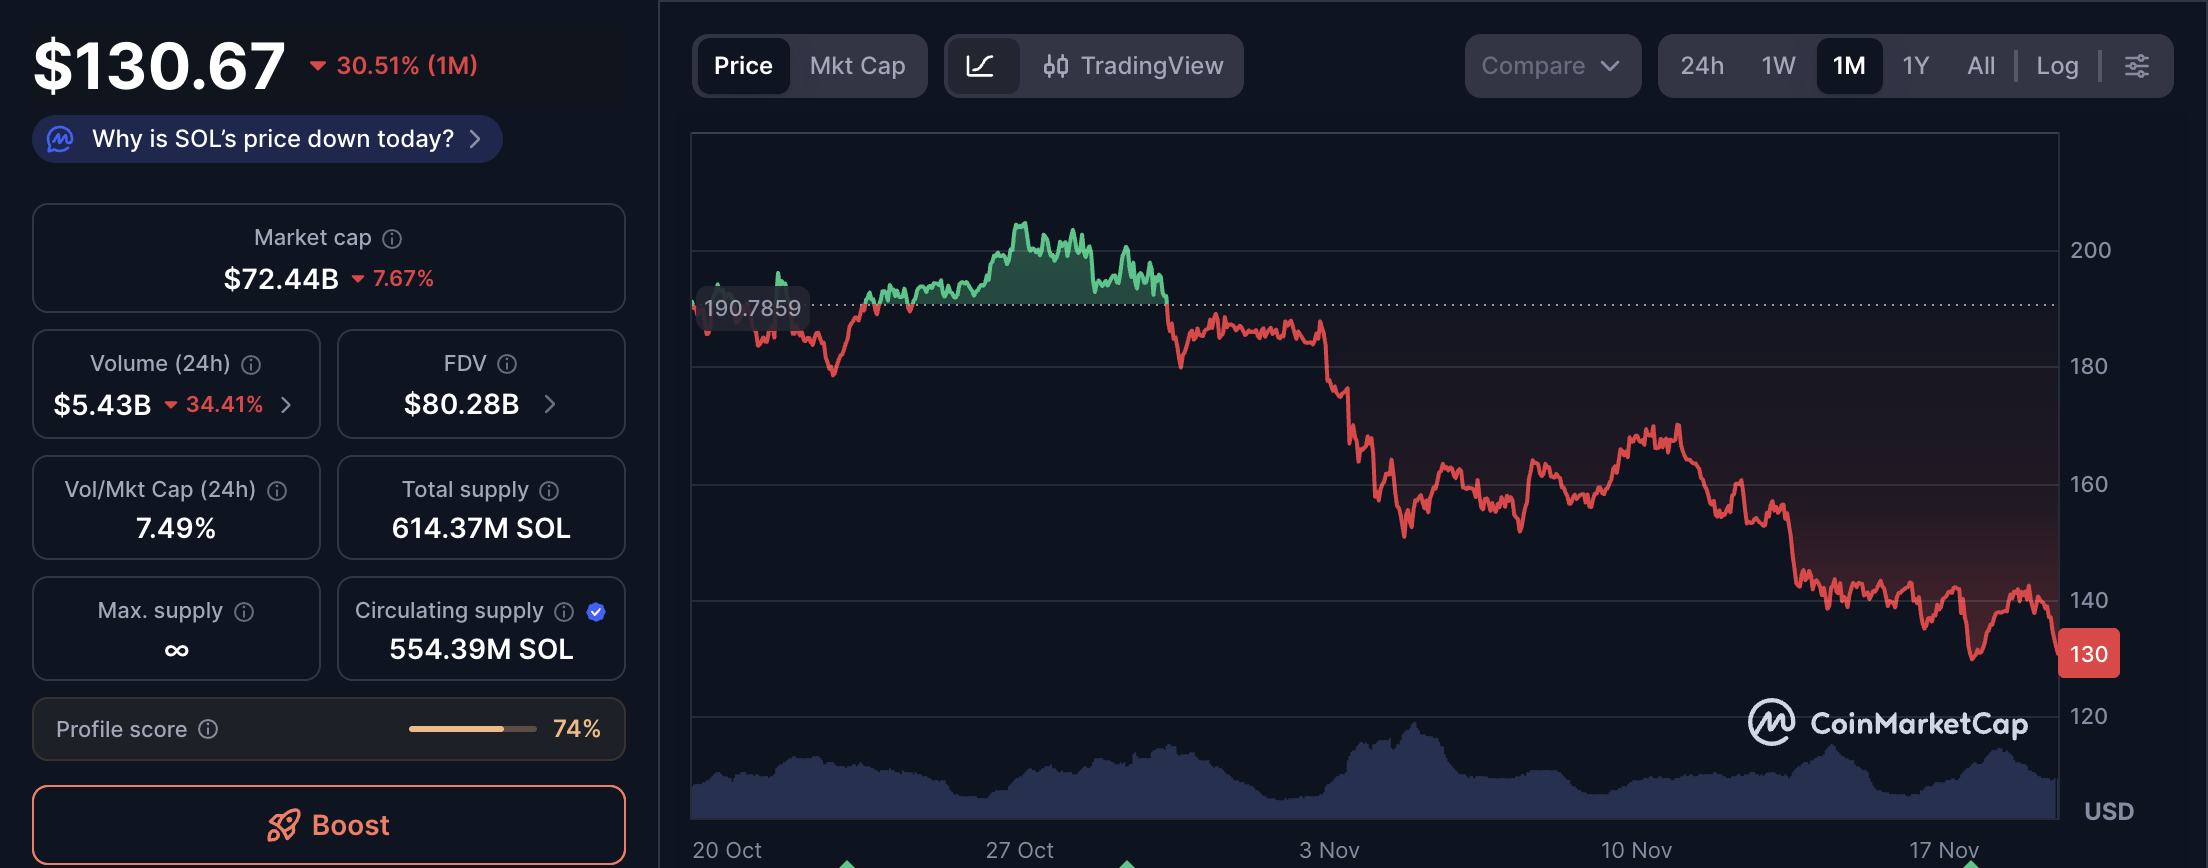Expand FDV details with its chevron
The image size is (2208, 868).
coord(548,405)
